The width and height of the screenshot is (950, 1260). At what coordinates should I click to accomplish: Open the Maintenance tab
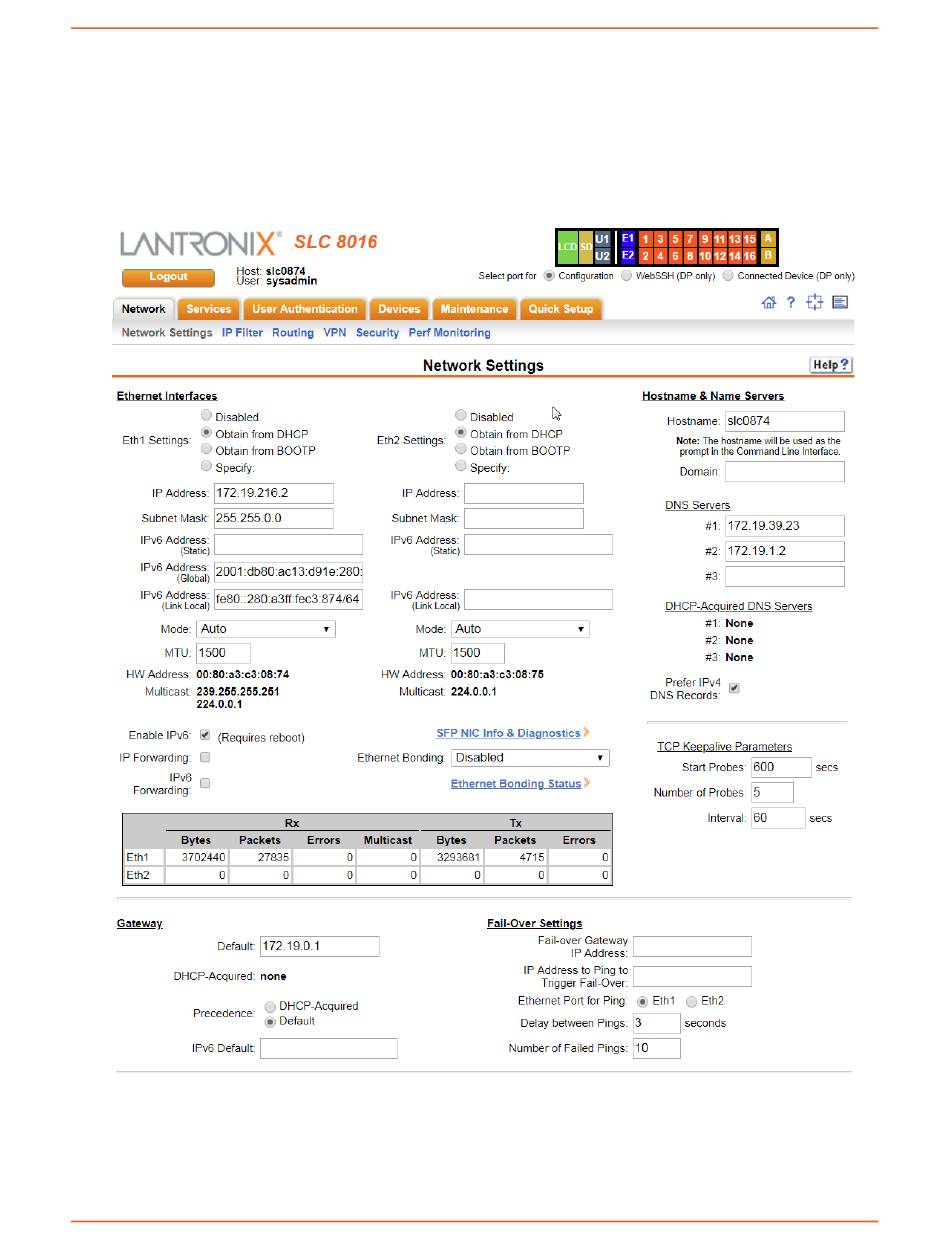(x=474, y=309)
